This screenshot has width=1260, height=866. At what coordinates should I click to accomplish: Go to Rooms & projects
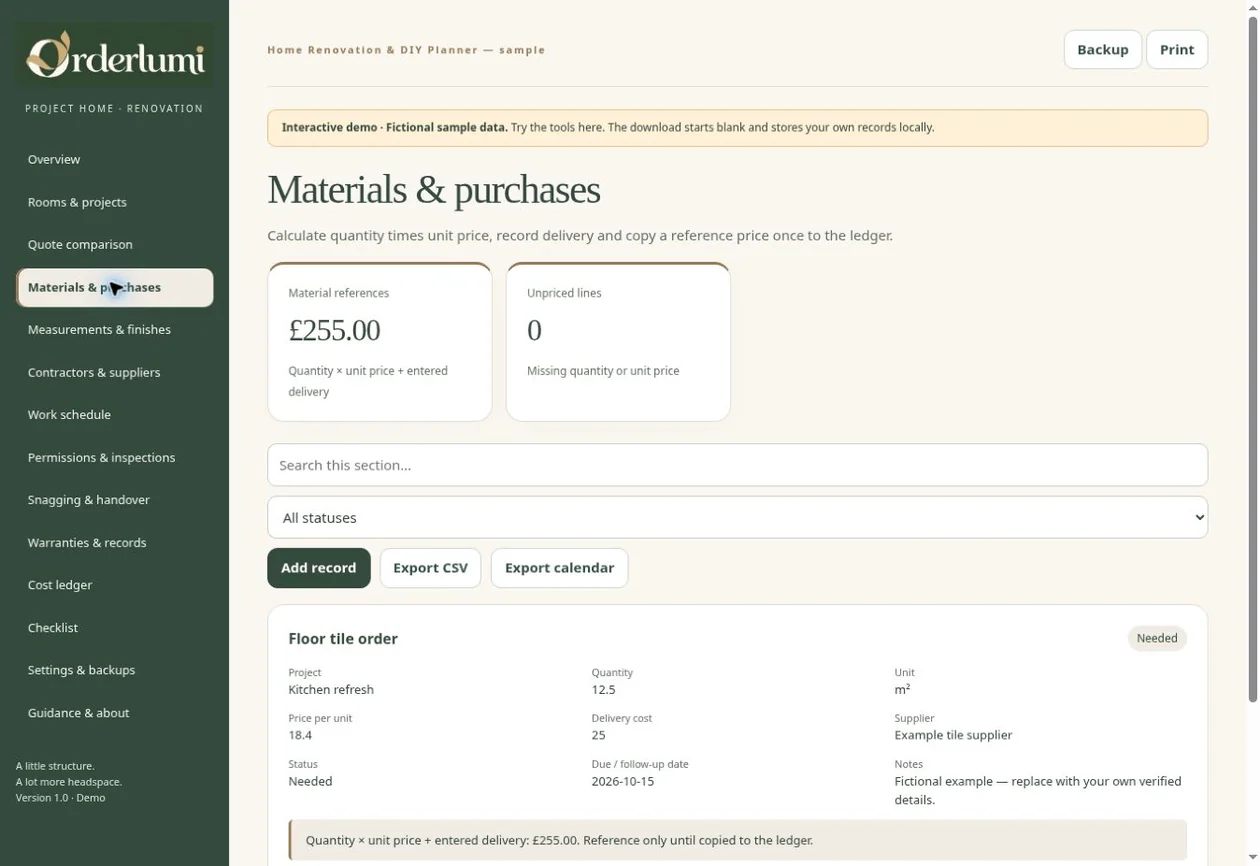point(114,202)
